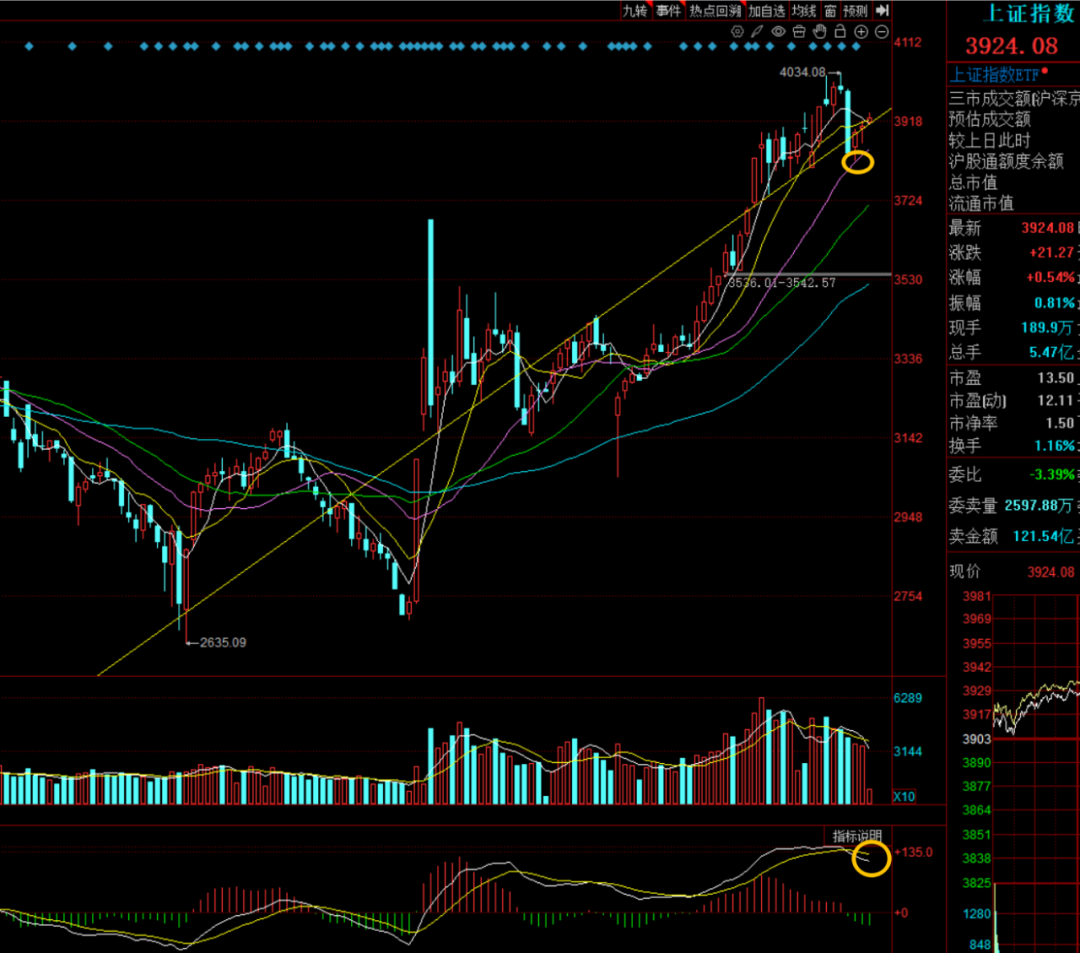Open the 上证指数ETF link
The height and width of the screenshot is (953, 1080).
(x=994, y=74)
